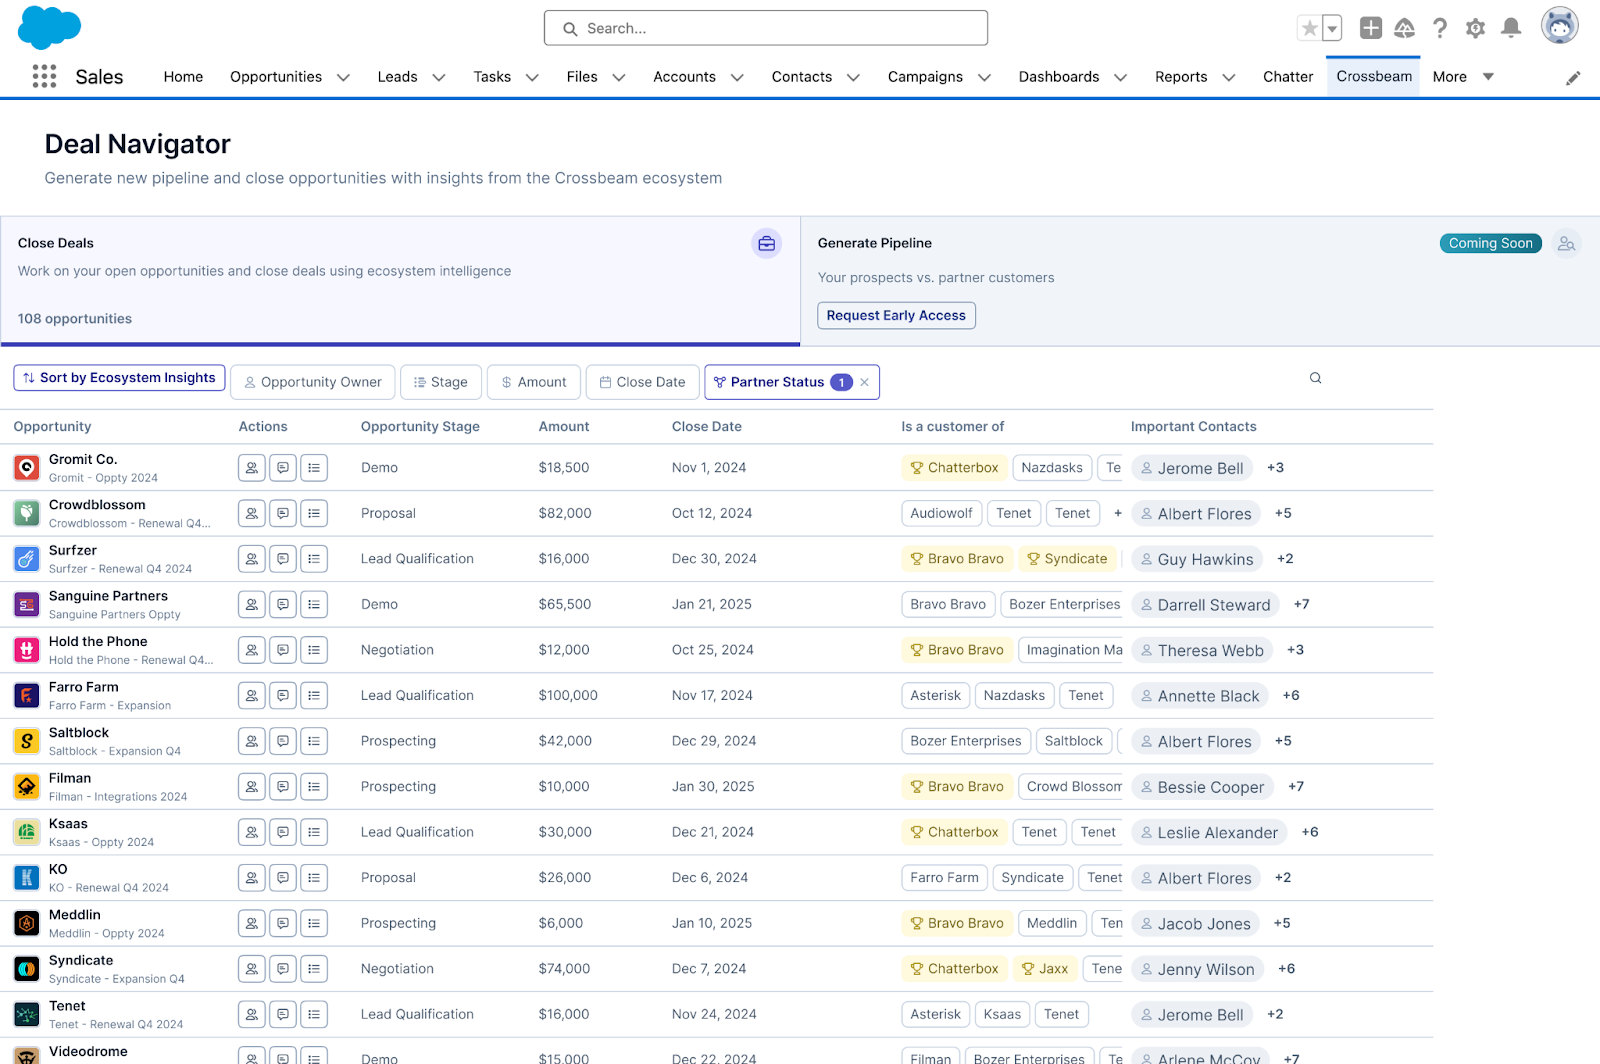Click the person action icon for Saltblock
This screenshot has width=1600, height=1064.
[x=252, y=741]
